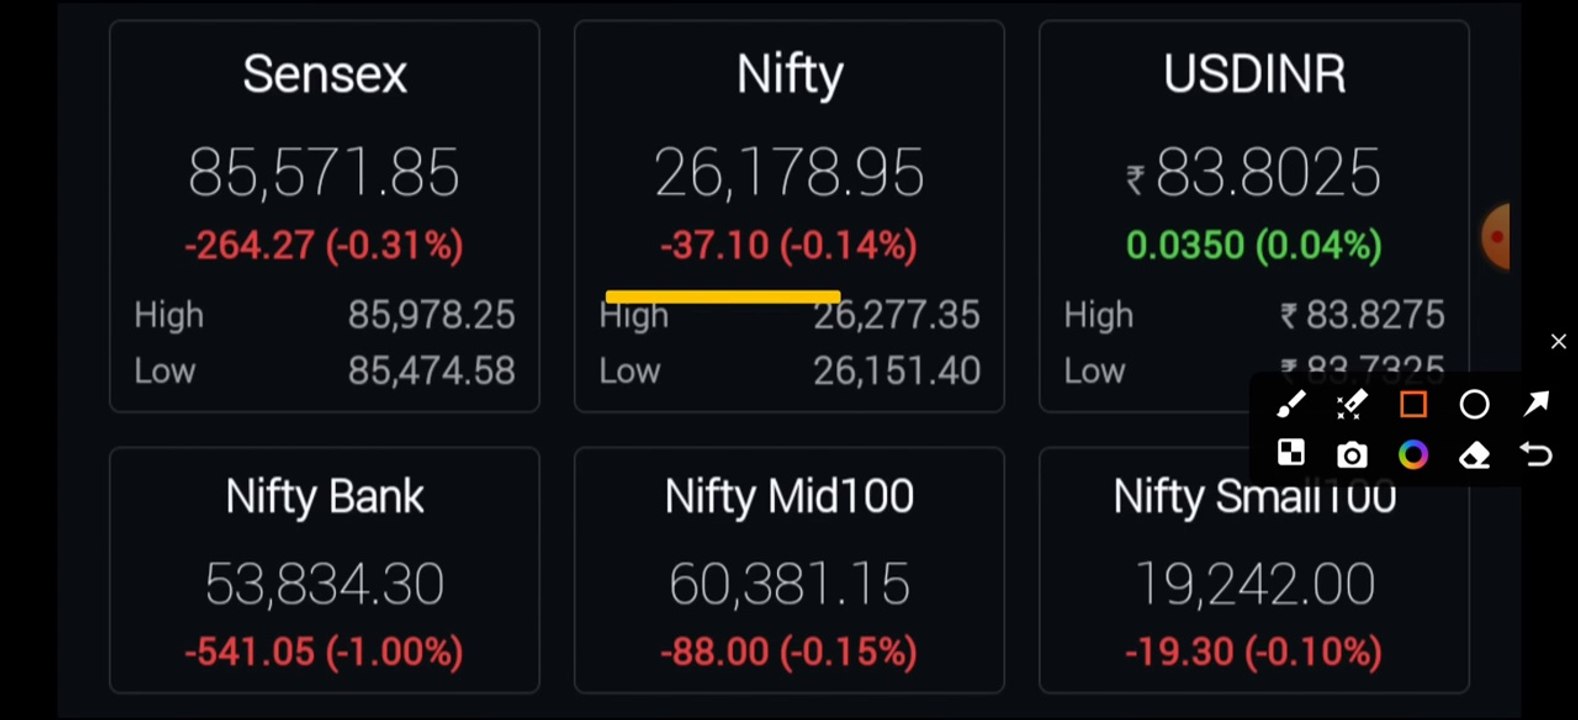The width and height of the screenshot is (1578, 720).
Task: Open the color wheel picker
Action: click(1413, 455)
